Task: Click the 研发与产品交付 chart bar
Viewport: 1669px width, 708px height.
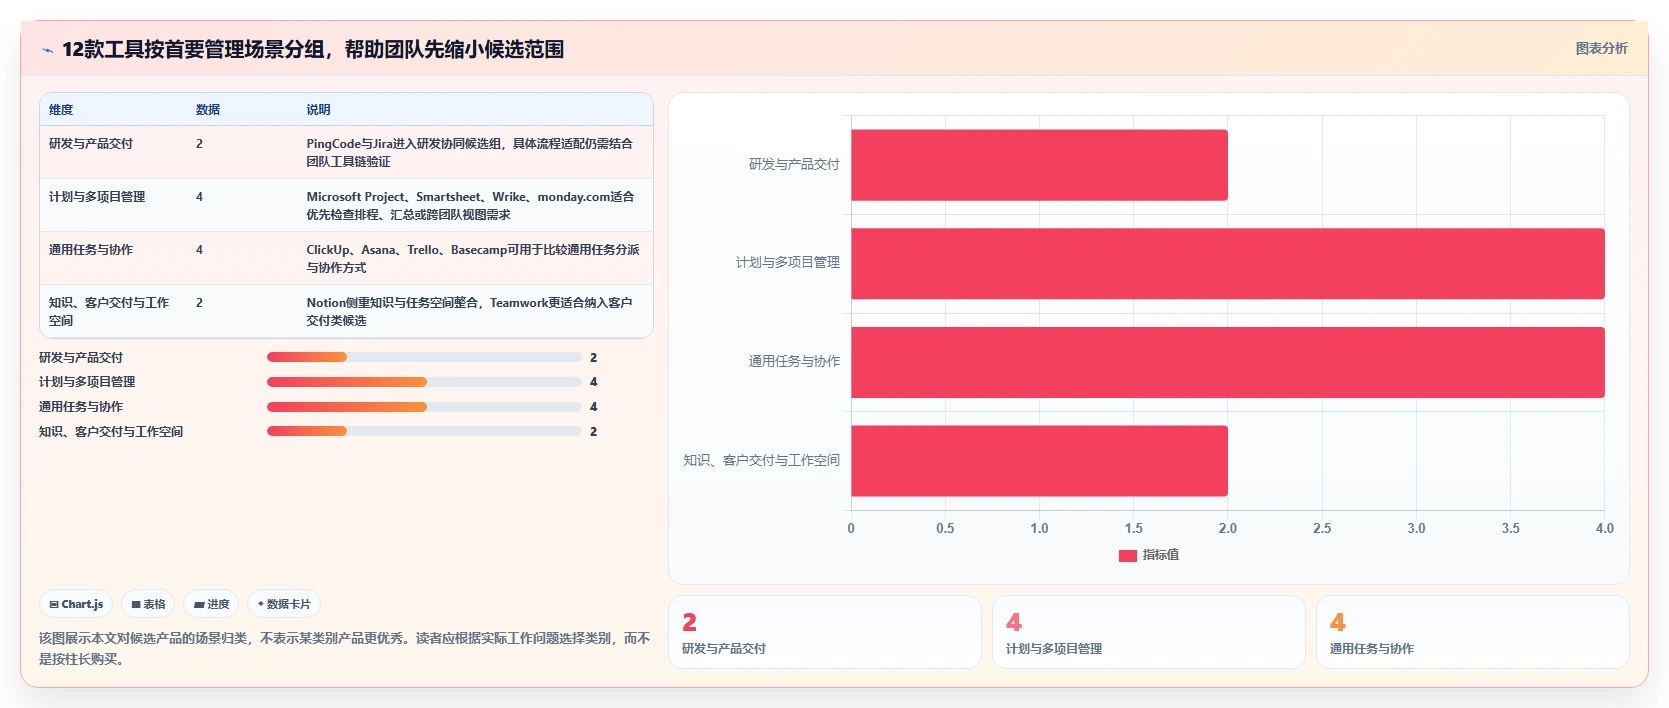Action: click(1039, 165)
